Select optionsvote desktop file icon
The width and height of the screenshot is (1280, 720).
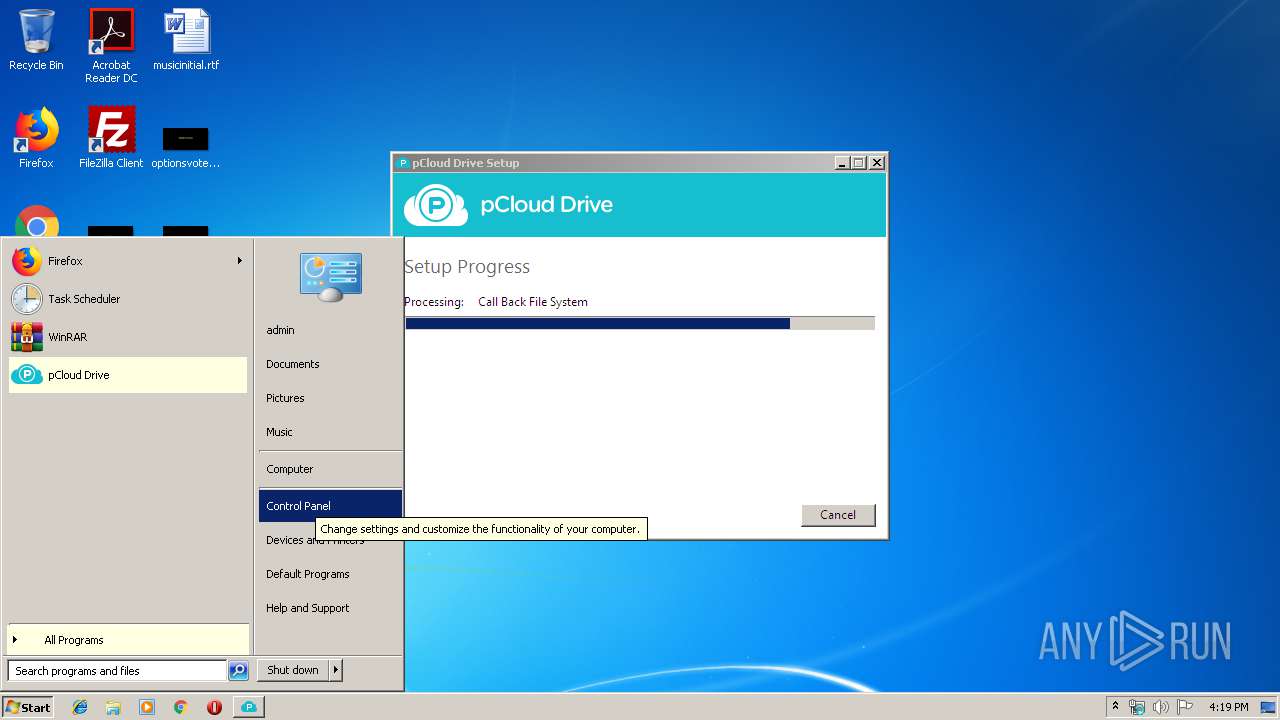point(186,146)
